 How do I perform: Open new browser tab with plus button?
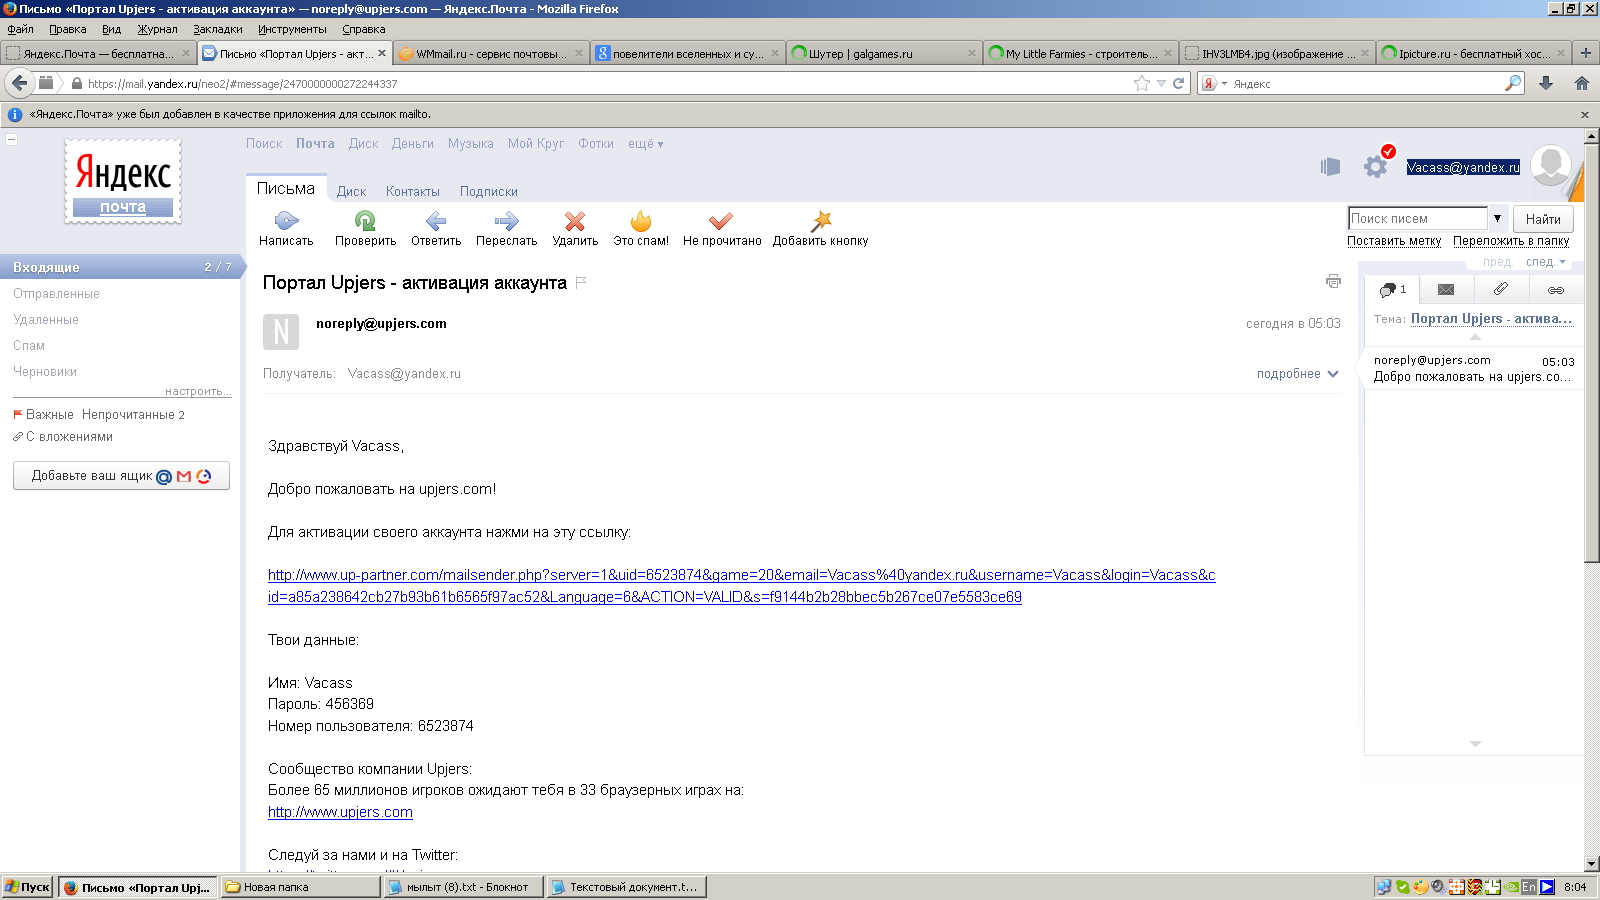[1585, 53]
